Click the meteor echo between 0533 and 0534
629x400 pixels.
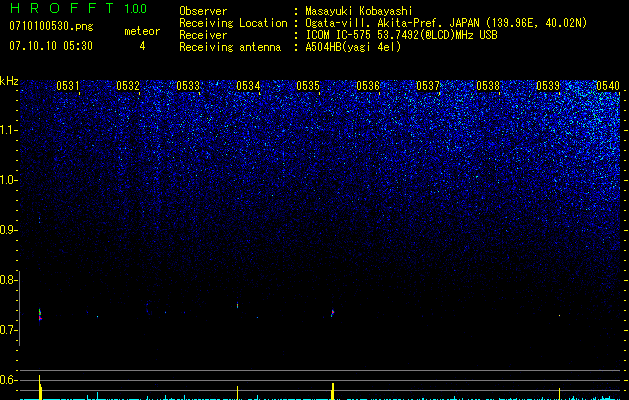[x=237, y=305]
